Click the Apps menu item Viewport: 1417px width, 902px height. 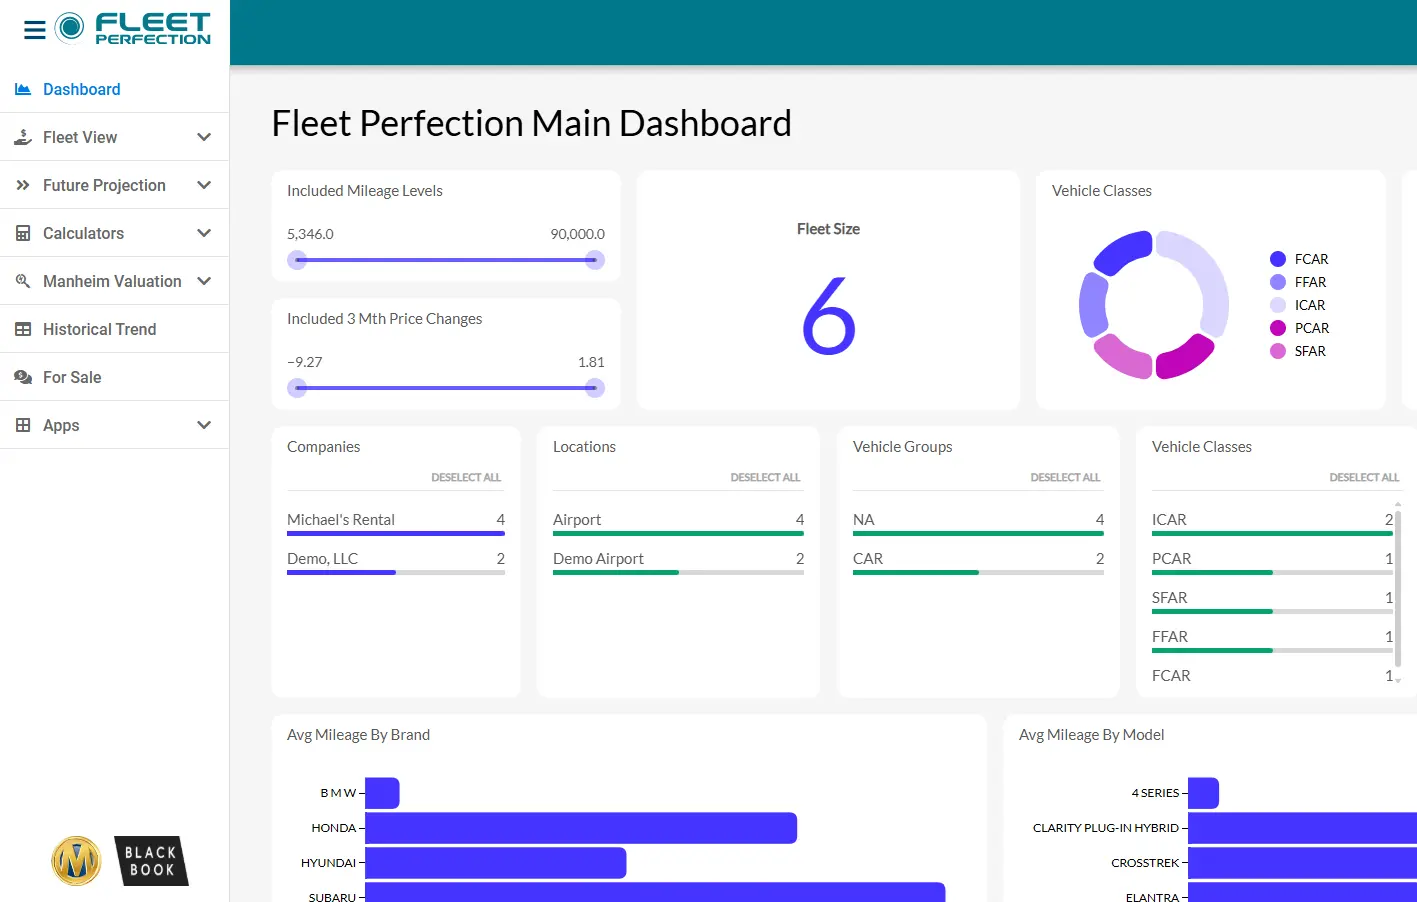[x=115, y=425]
